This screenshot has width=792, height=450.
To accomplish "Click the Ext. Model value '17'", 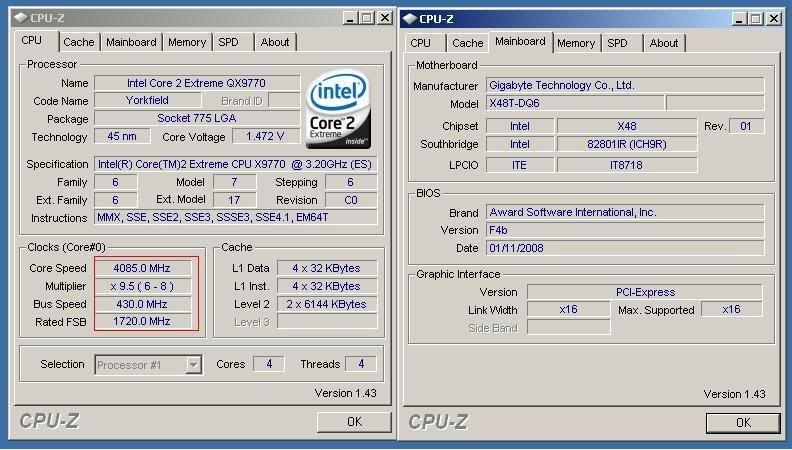I will click(x=234, y=200).
